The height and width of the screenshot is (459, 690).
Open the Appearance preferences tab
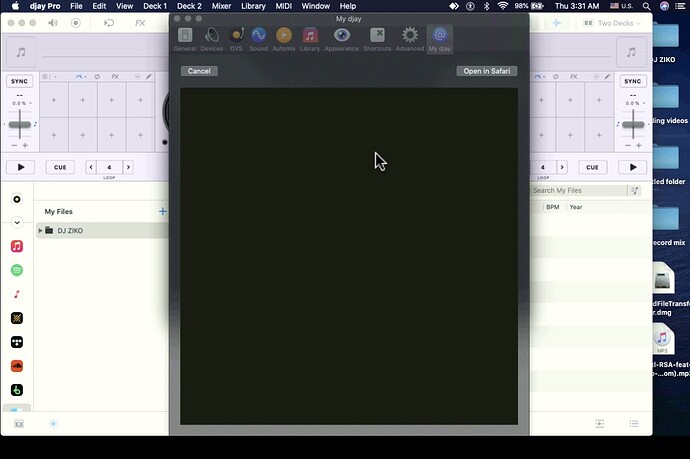tap(341, 40)
